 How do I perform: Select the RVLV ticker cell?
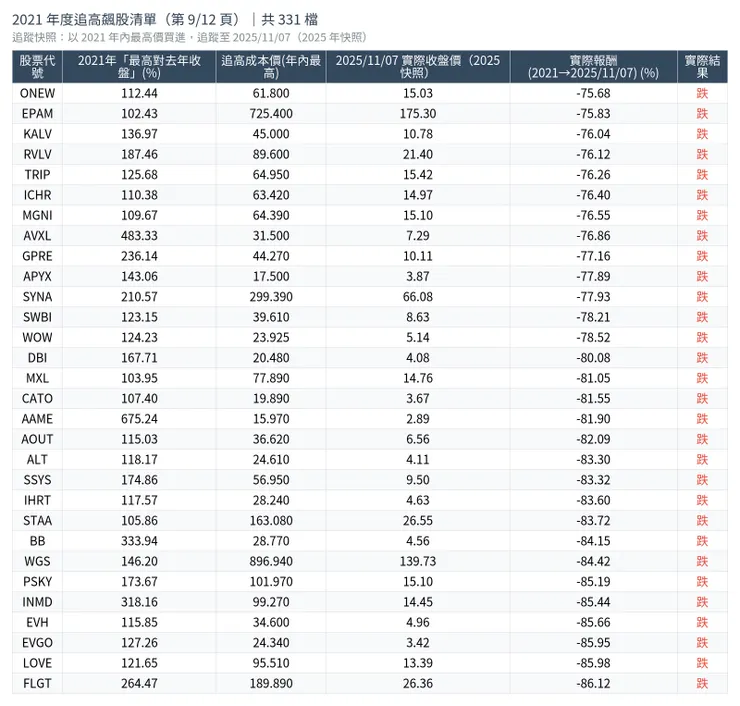pos(37,154)
